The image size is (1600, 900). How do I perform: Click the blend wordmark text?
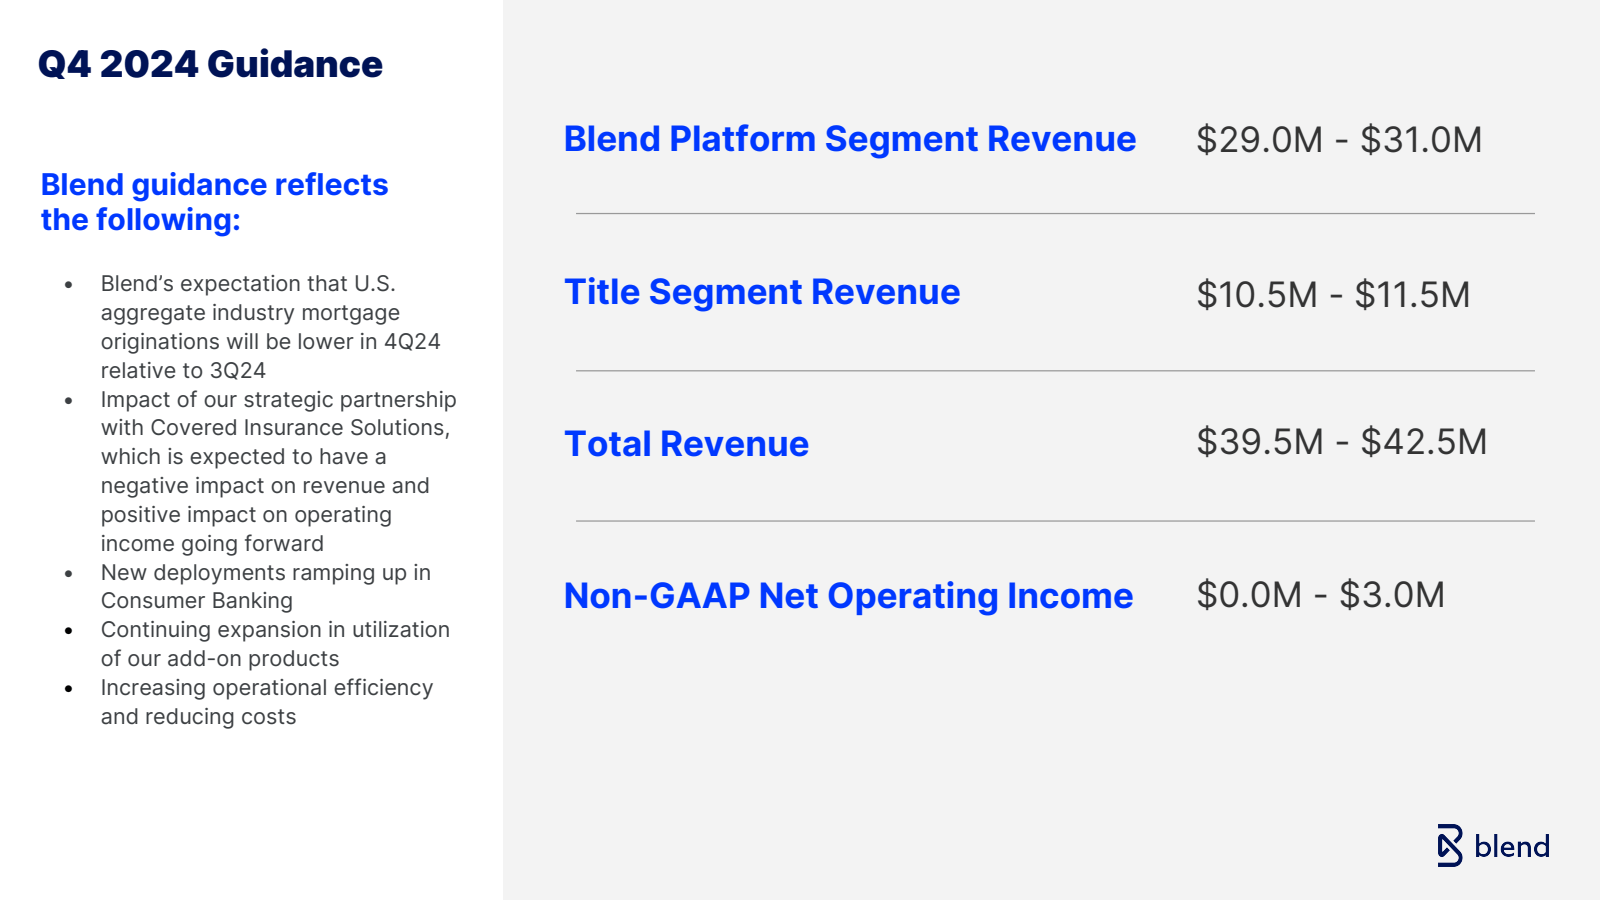(1511, 847)
